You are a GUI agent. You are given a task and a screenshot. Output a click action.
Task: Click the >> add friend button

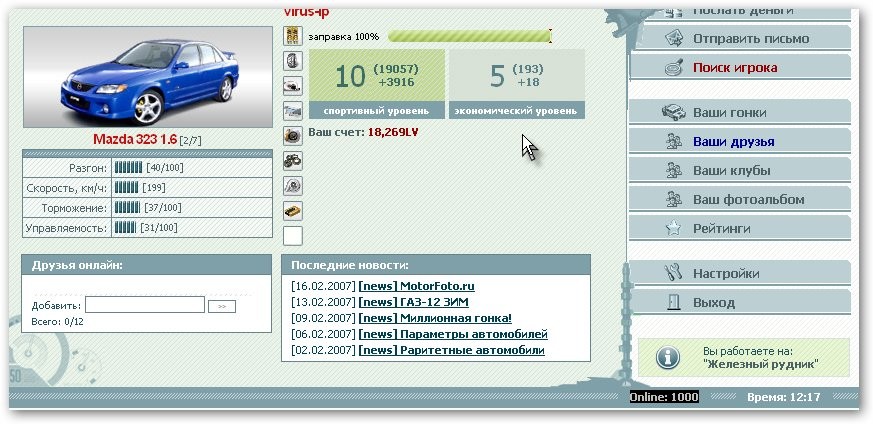coord(222,306)
